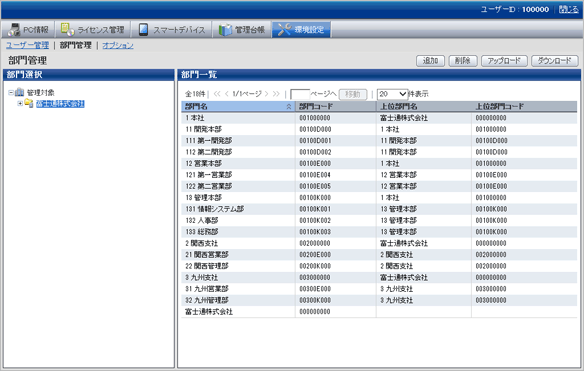Expand the 富士通株式会社 tree node

[x=20, y=103]
